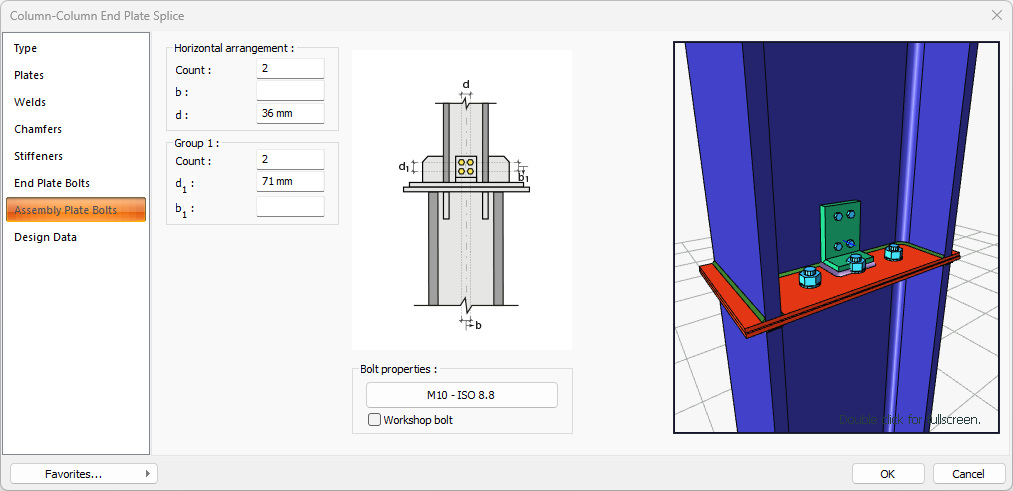Open the End Plate Bolts page

[52, 183]
